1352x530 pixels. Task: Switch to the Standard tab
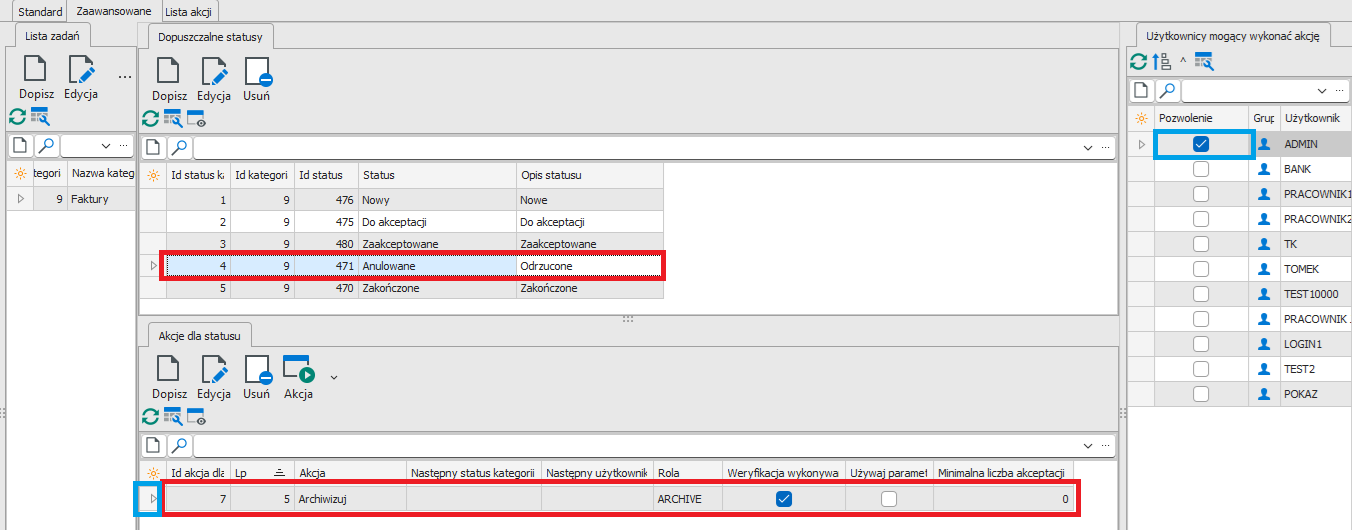point(40,11)
